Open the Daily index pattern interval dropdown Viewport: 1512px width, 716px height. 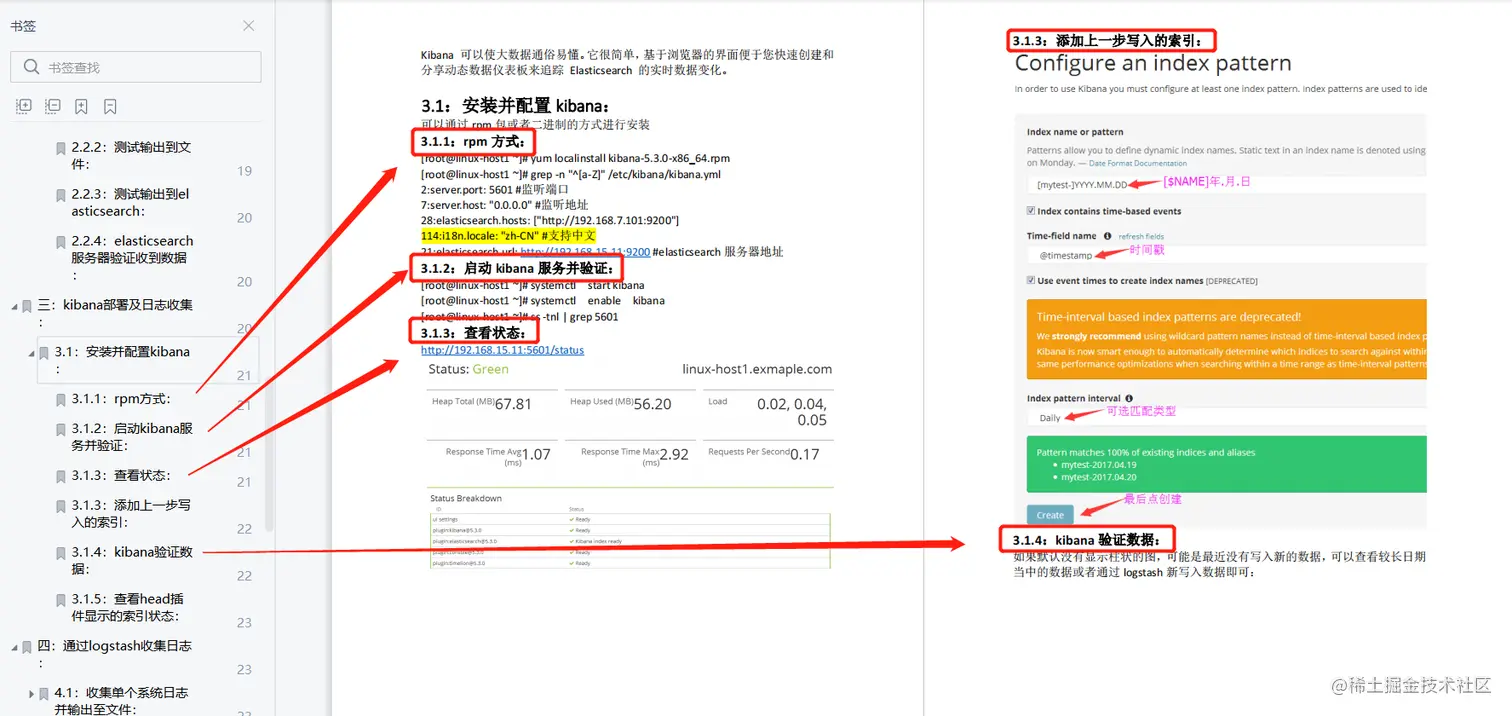1226,418
